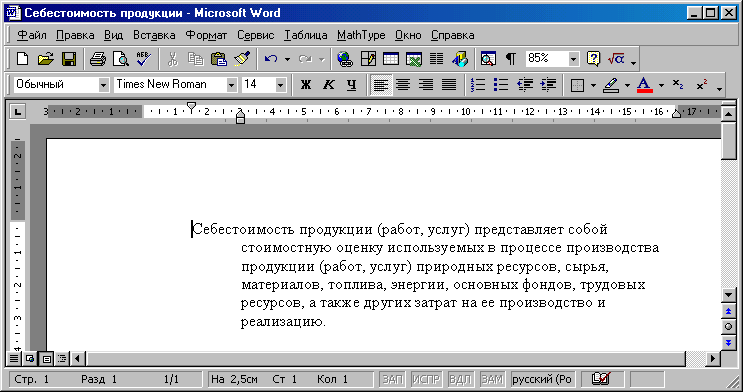This screenshot has width=743, height=392.
Task: Show the Drawing toolbar
Action: (460, 59)
